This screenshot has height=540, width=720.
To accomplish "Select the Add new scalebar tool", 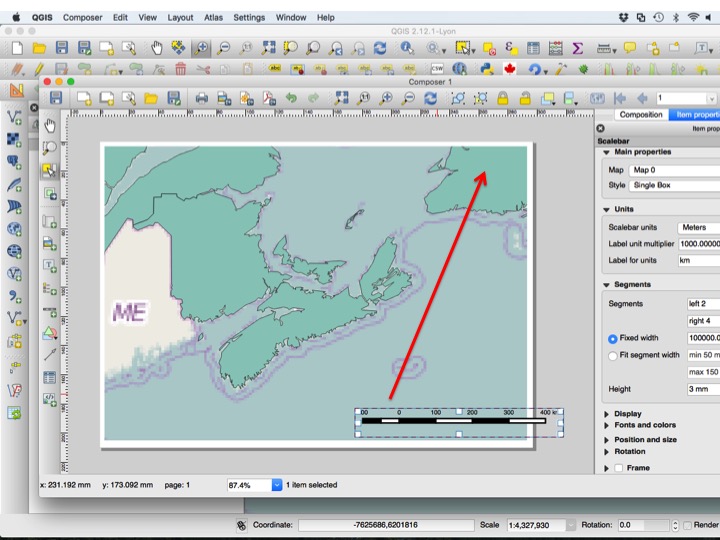I will click(50, 311).
